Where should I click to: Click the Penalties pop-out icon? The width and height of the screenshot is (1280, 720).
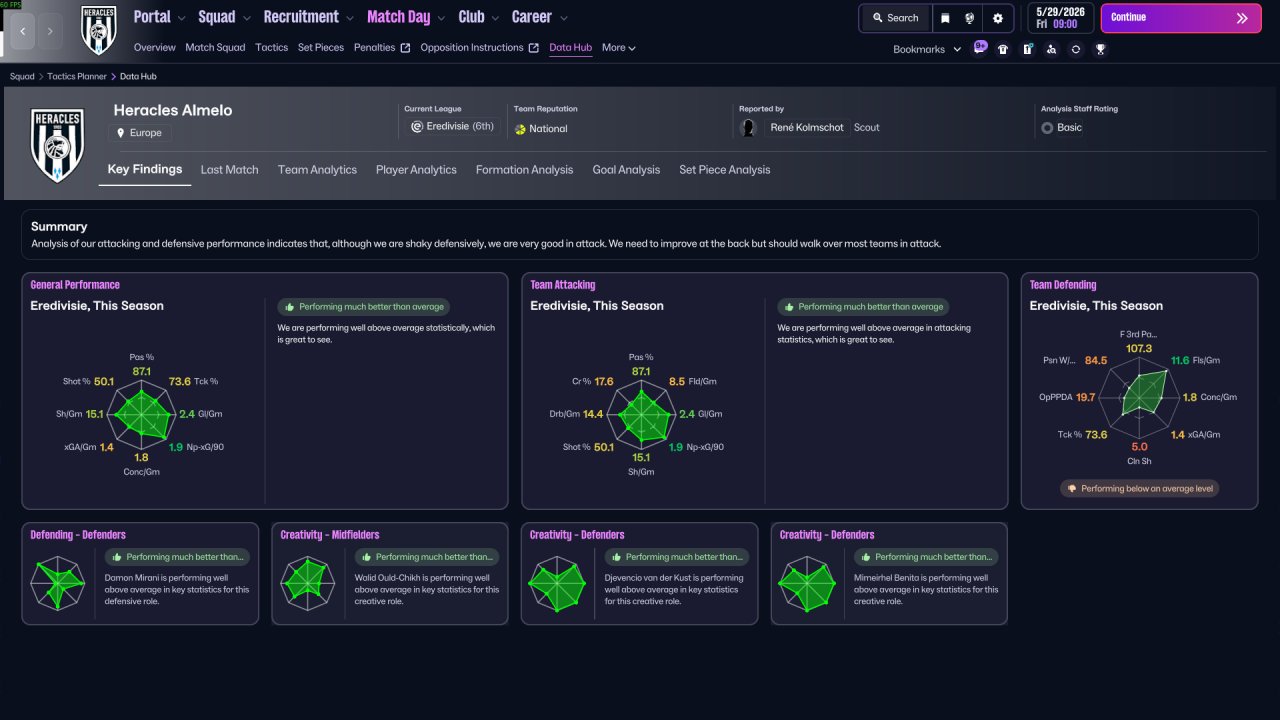point(405,48)
